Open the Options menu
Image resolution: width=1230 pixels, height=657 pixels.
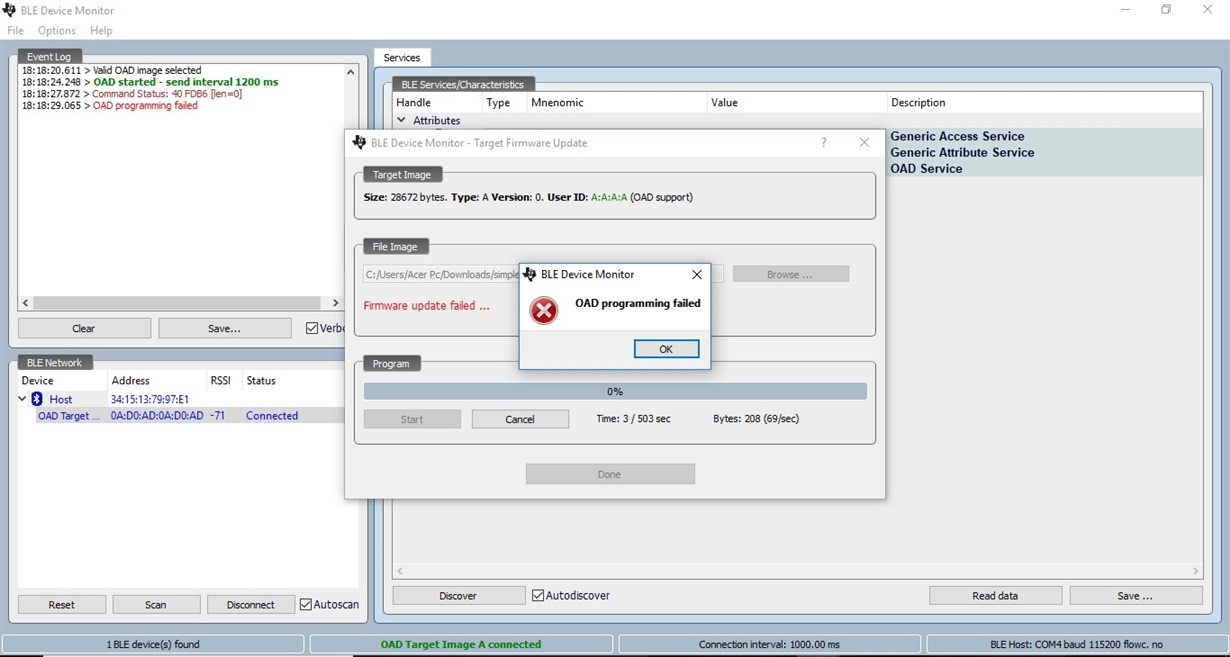tap(57, 31)
